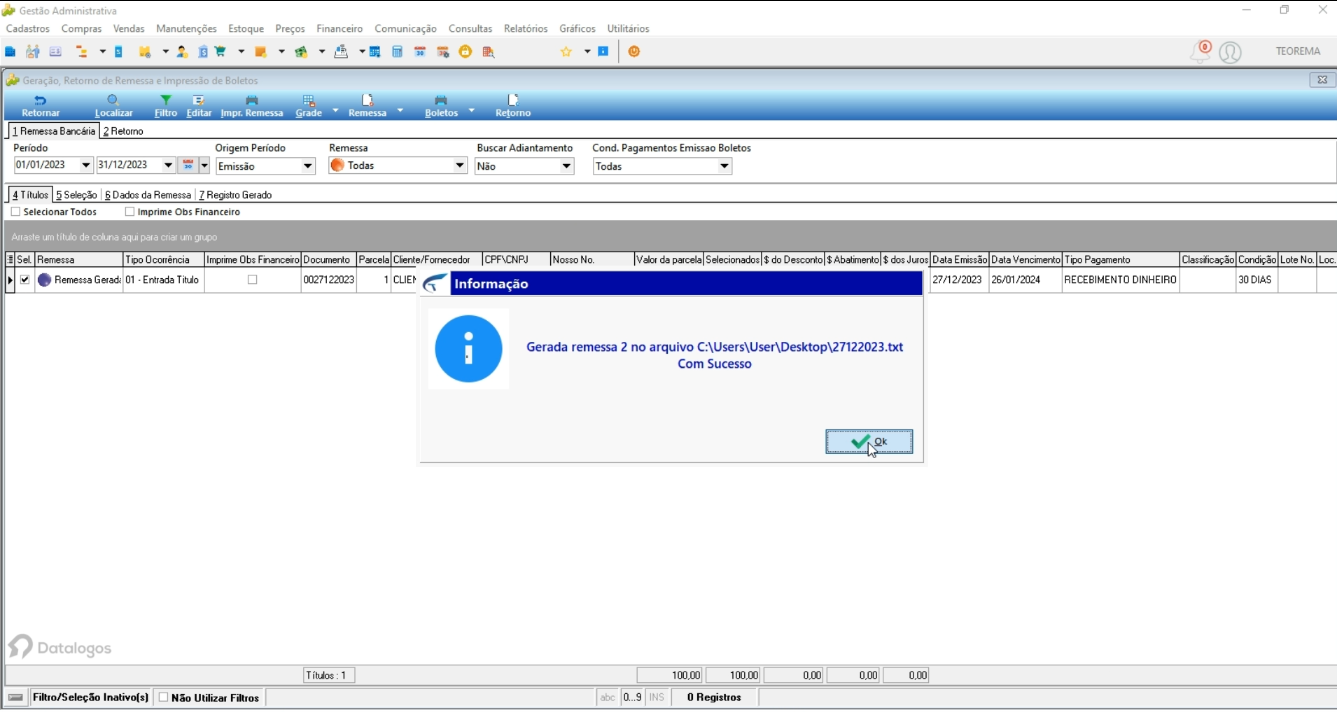Switch to the 5 Seleção tab

pyautogui.click(x=76, y=195)
